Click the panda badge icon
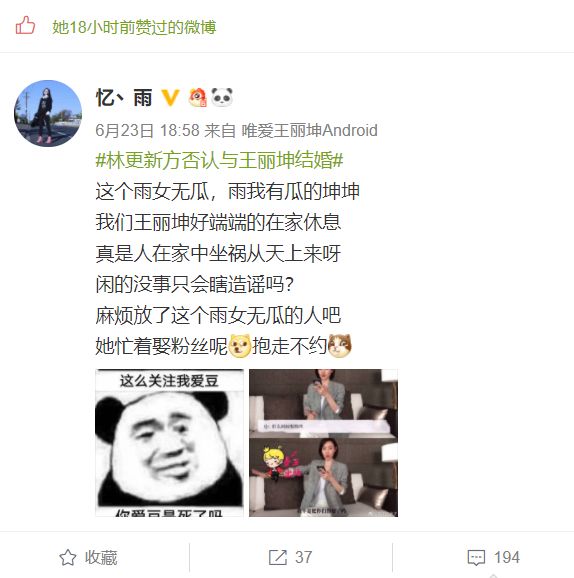The width and height of the screenshot is (574, 578). (x=222, y=98)
